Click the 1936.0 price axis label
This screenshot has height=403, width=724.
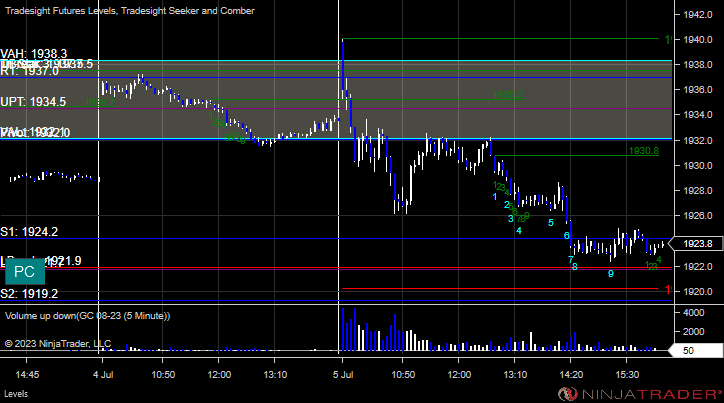(x=698, y=90)
